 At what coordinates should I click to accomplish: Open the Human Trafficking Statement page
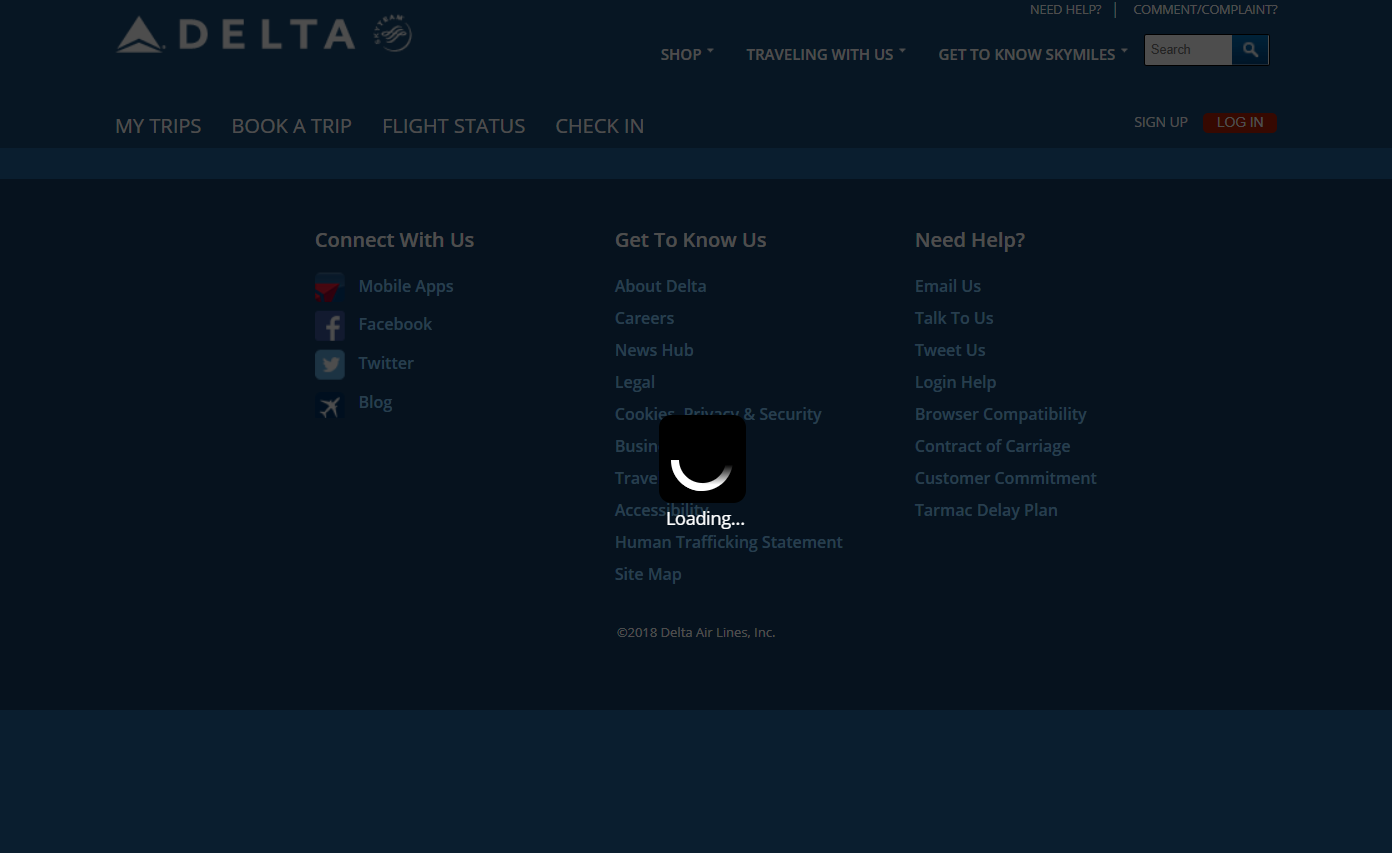728,542
